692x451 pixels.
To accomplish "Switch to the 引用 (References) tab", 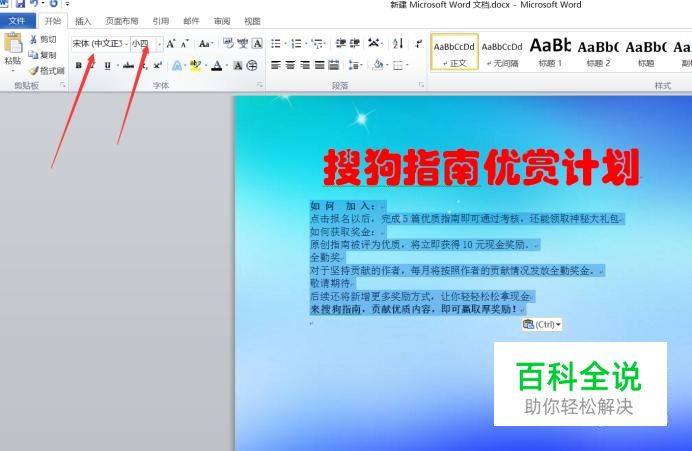I will (x=161, y=21).
